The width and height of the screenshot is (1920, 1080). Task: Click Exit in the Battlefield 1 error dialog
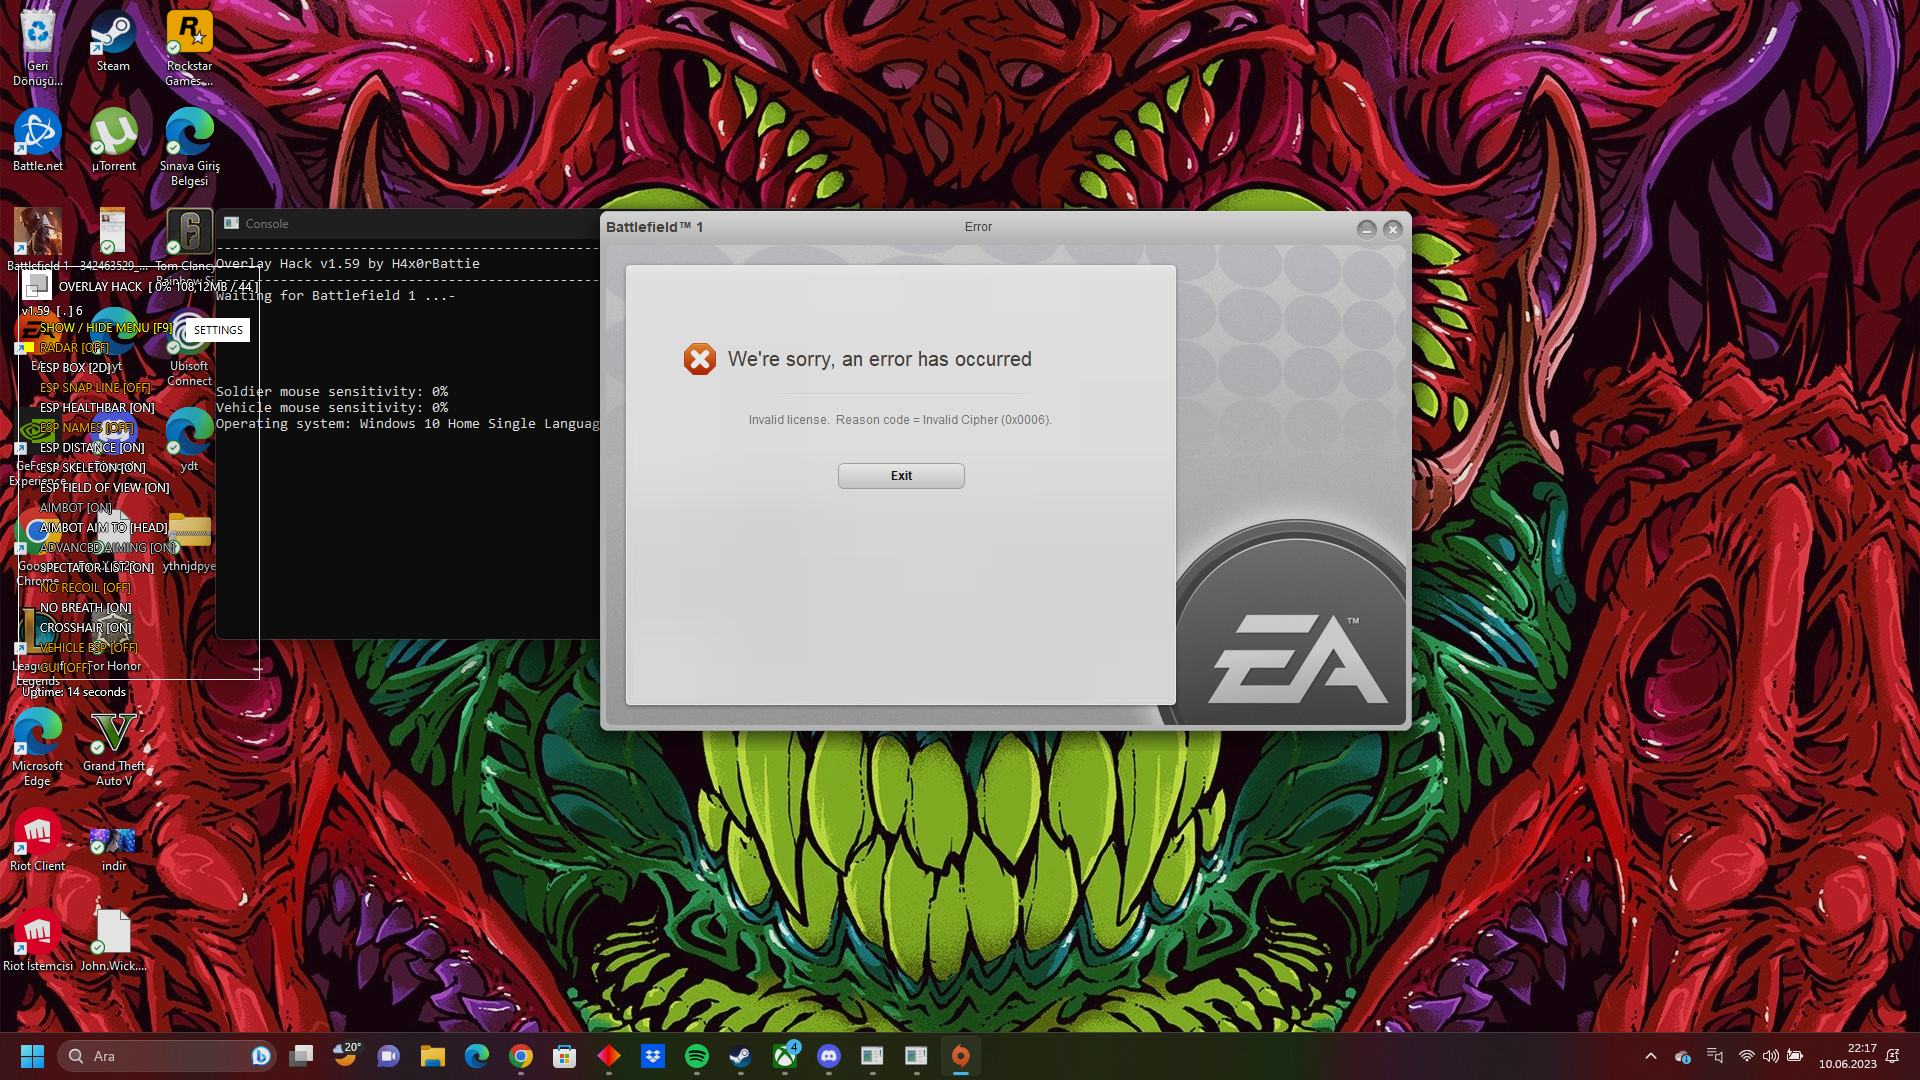(x=901, y=476)
